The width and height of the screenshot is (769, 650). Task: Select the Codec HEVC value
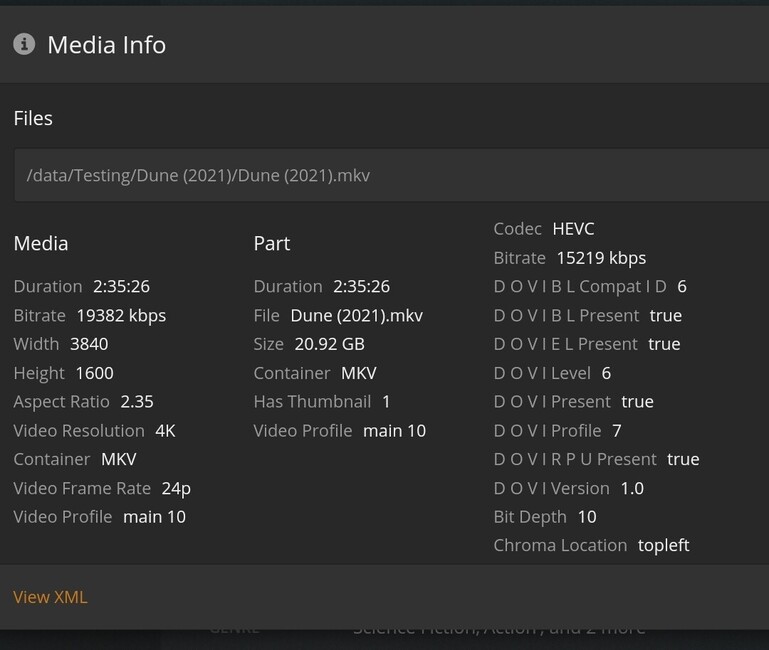(x=573, y=229)
